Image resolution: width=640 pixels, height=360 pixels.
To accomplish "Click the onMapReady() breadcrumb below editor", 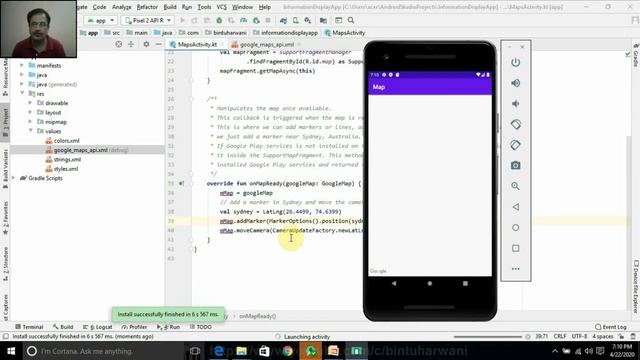I will 258,316.
